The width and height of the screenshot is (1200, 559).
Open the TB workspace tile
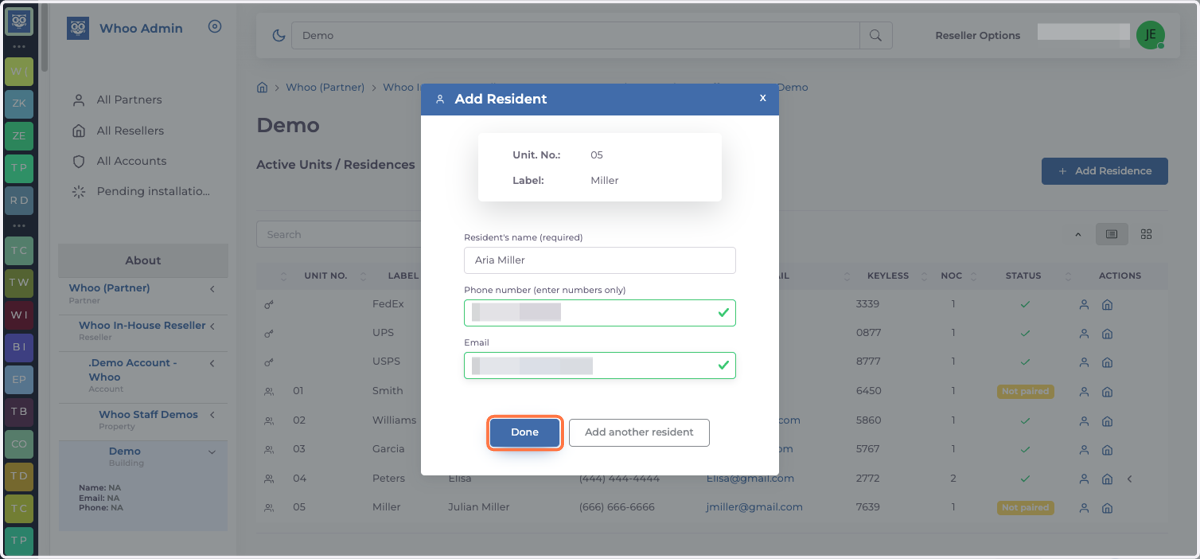tap(19, 411)
